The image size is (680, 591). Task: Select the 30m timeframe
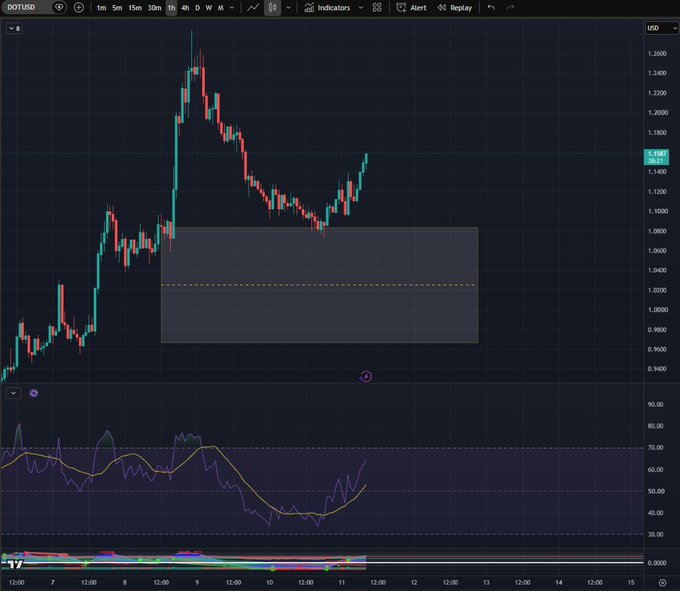pos(154,8)
